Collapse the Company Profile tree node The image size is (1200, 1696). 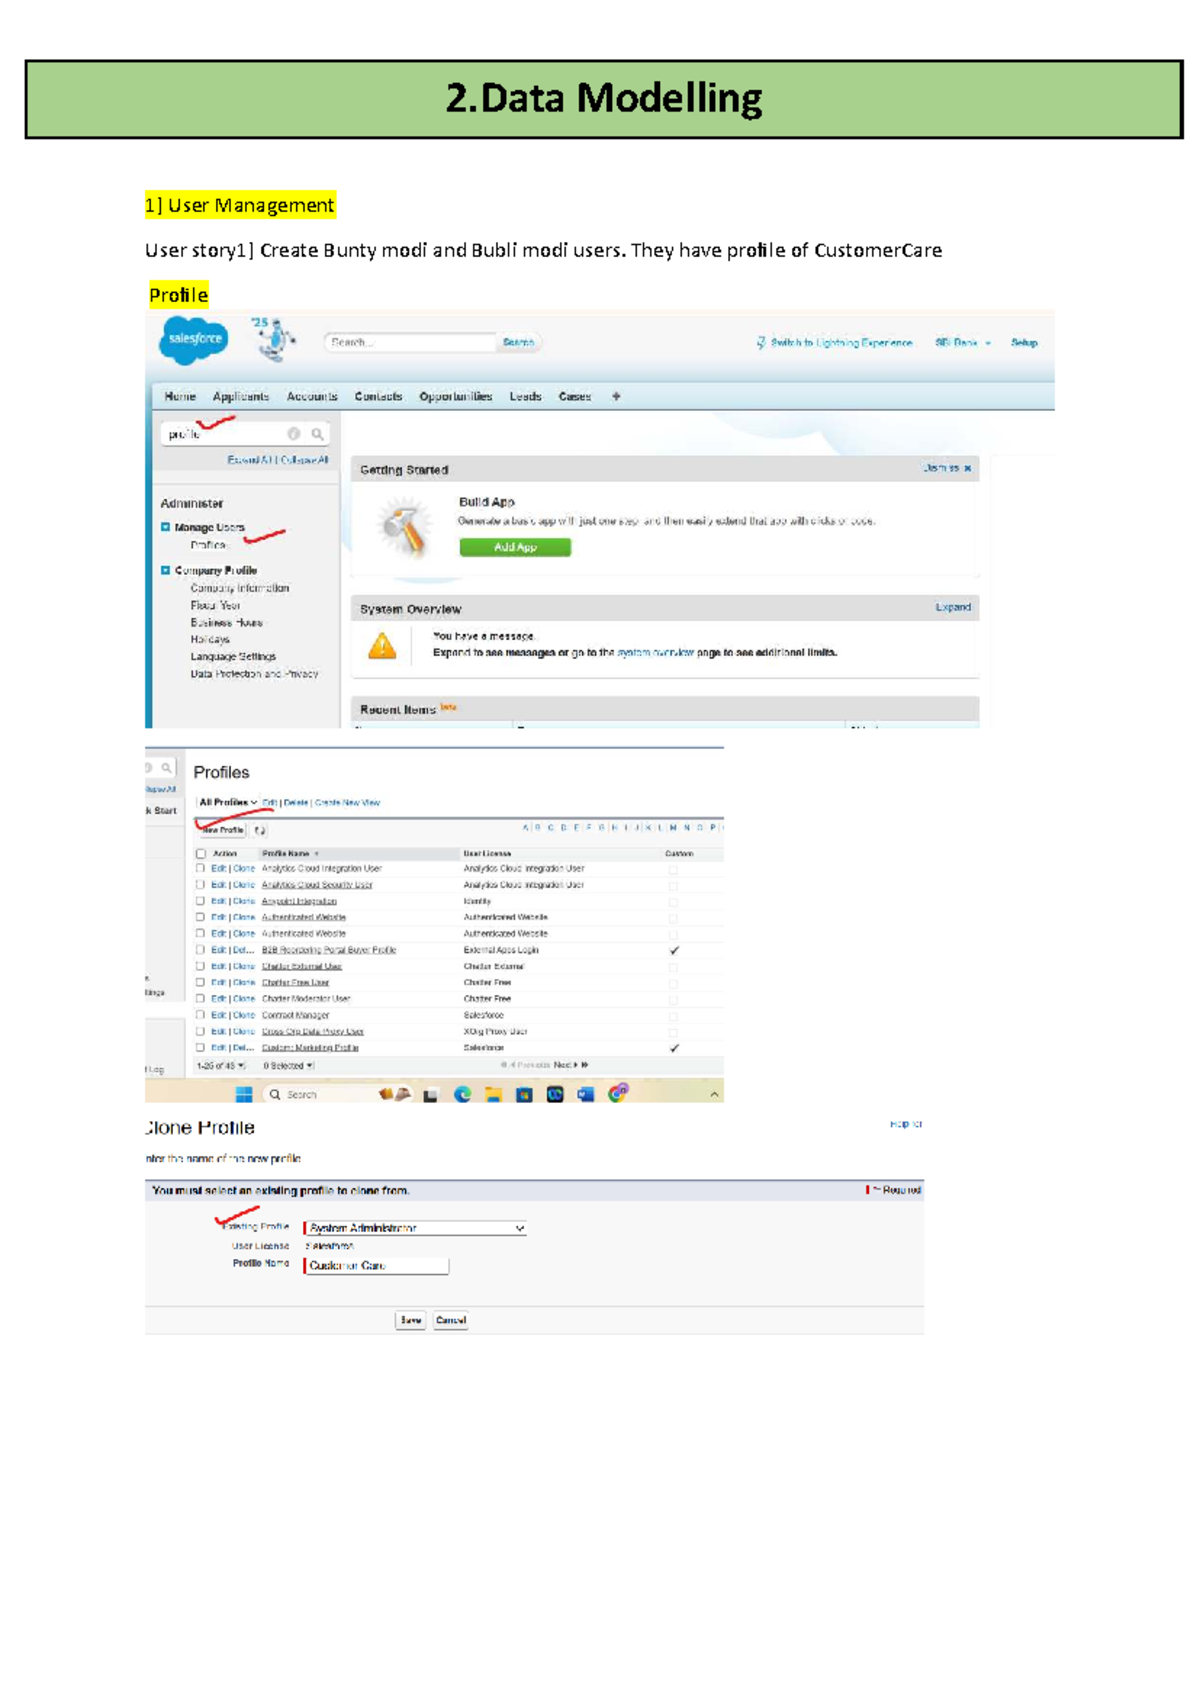tap(166, 570)
